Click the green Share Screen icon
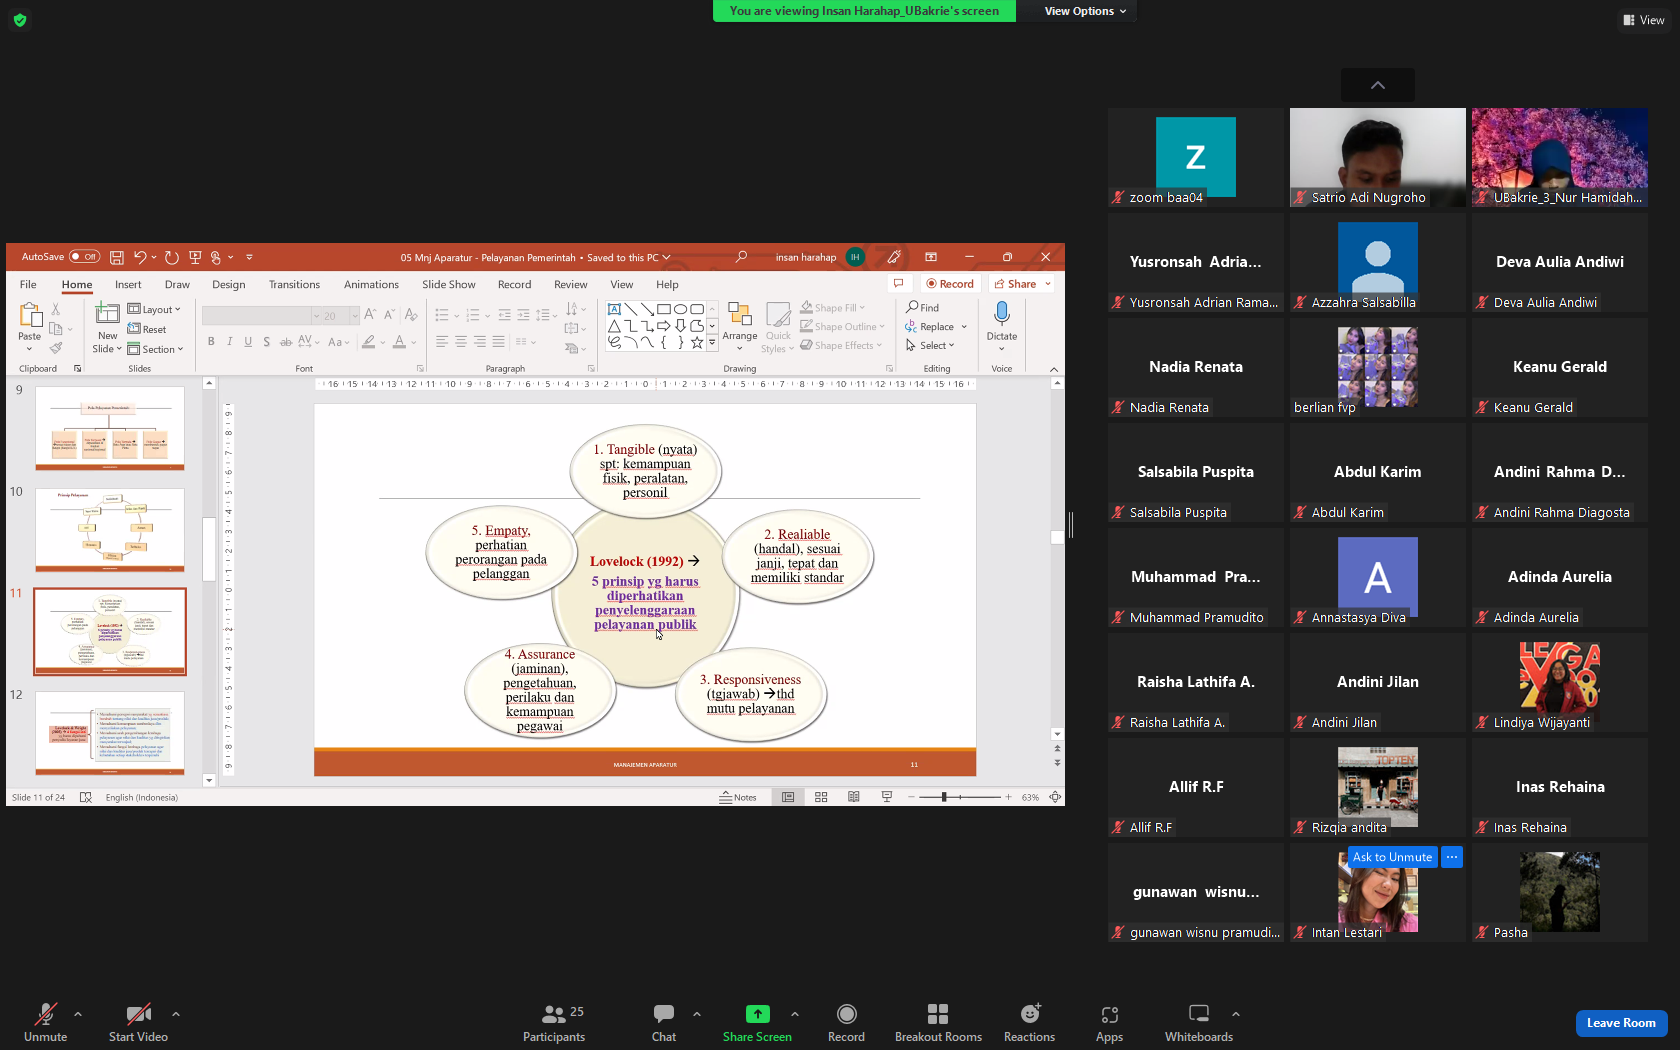This screenshot has height=1050, width=1680. pos(757,1014)
